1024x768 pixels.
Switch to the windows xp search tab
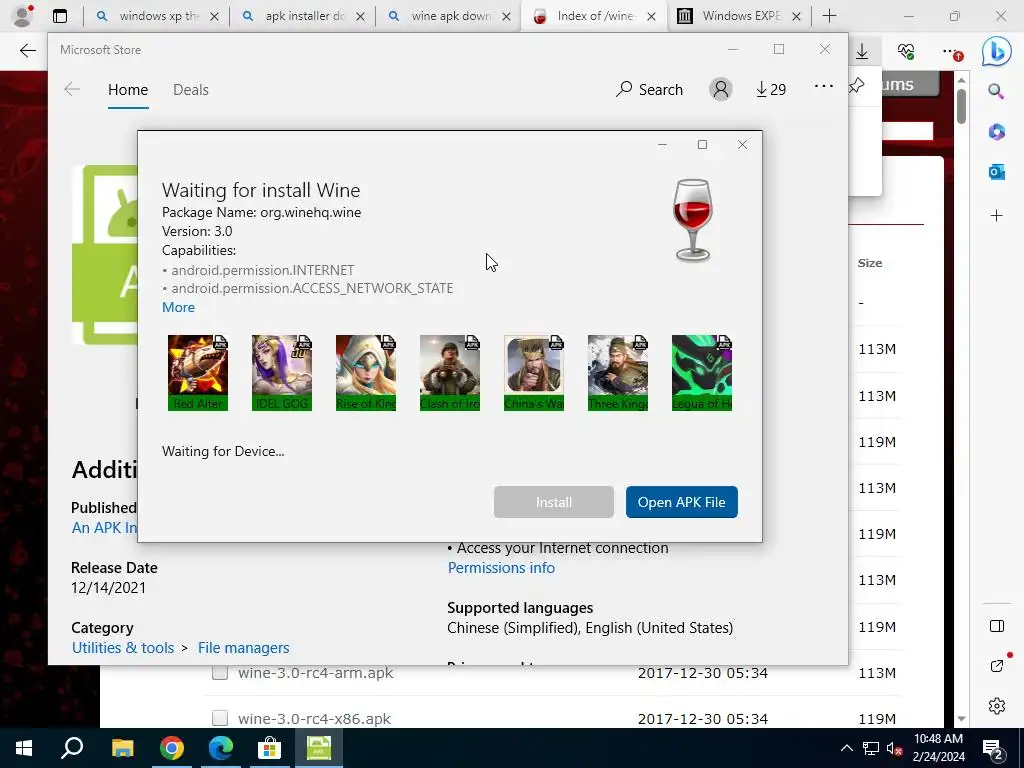pyautogui.click(x=157, y=16)
